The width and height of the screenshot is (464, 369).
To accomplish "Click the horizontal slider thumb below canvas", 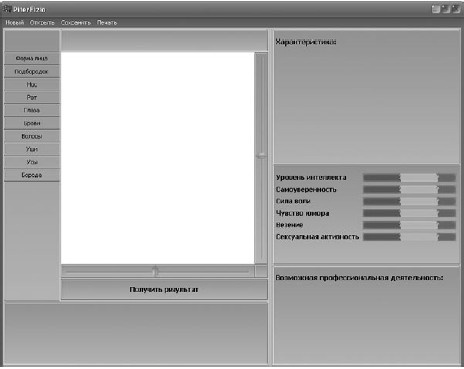I will pos(155,271).
